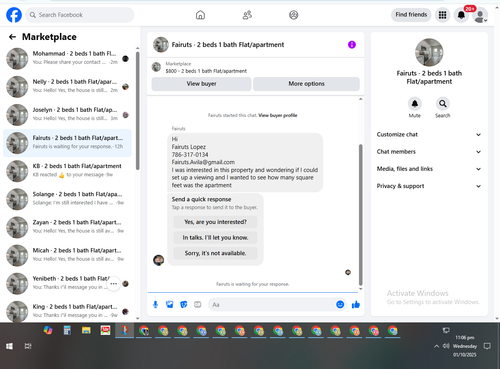Image resolution: width=500 pixels, height=369 pixels.
Task: Open the account profile picture menu
Action: 480,16
